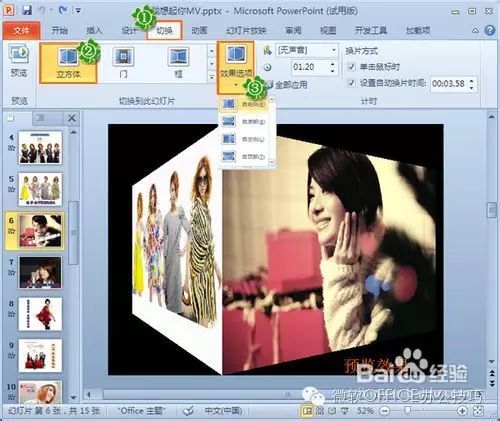Close the slide thumbnail pane
The height and width of the screenshot is (421, 500).
coord(72,118)
